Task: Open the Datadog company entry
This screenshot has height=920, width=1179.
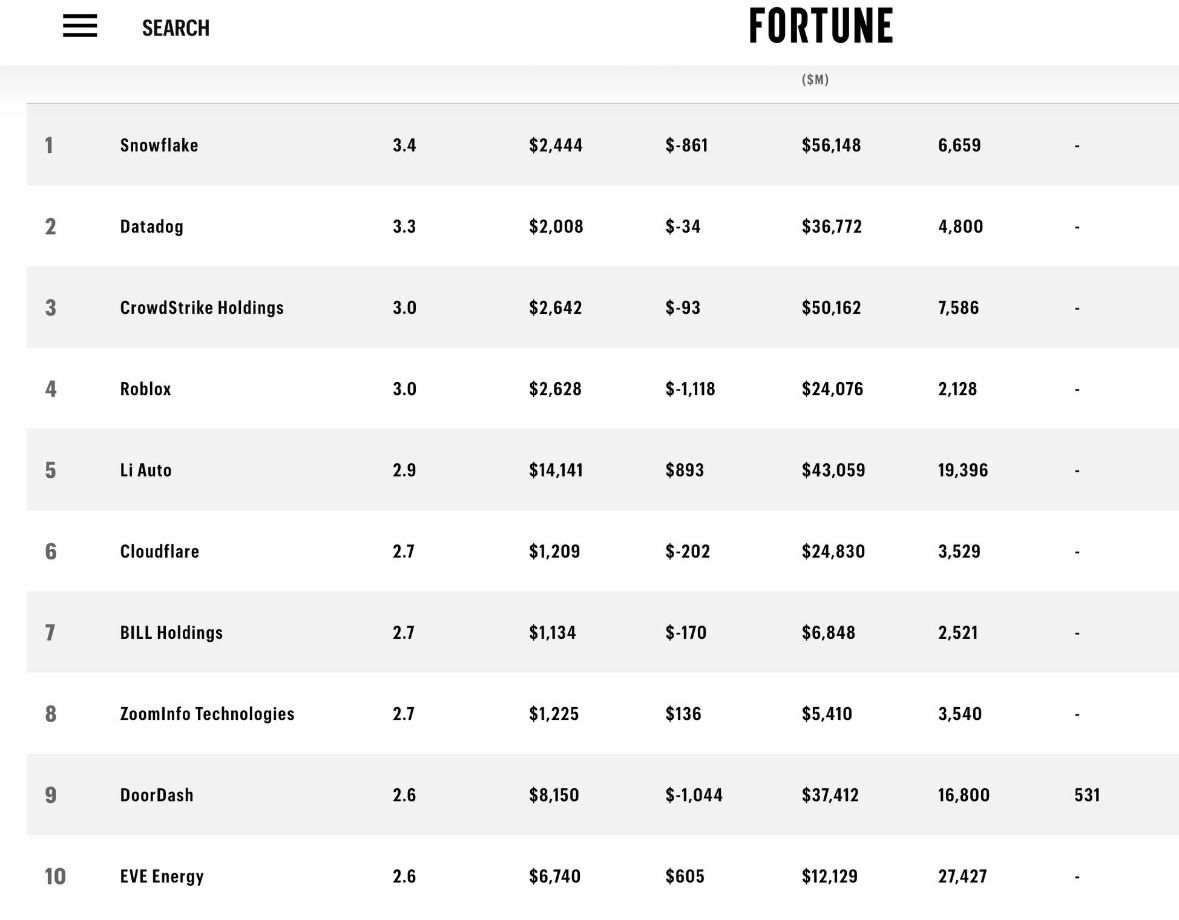Action: coord(151,226)
